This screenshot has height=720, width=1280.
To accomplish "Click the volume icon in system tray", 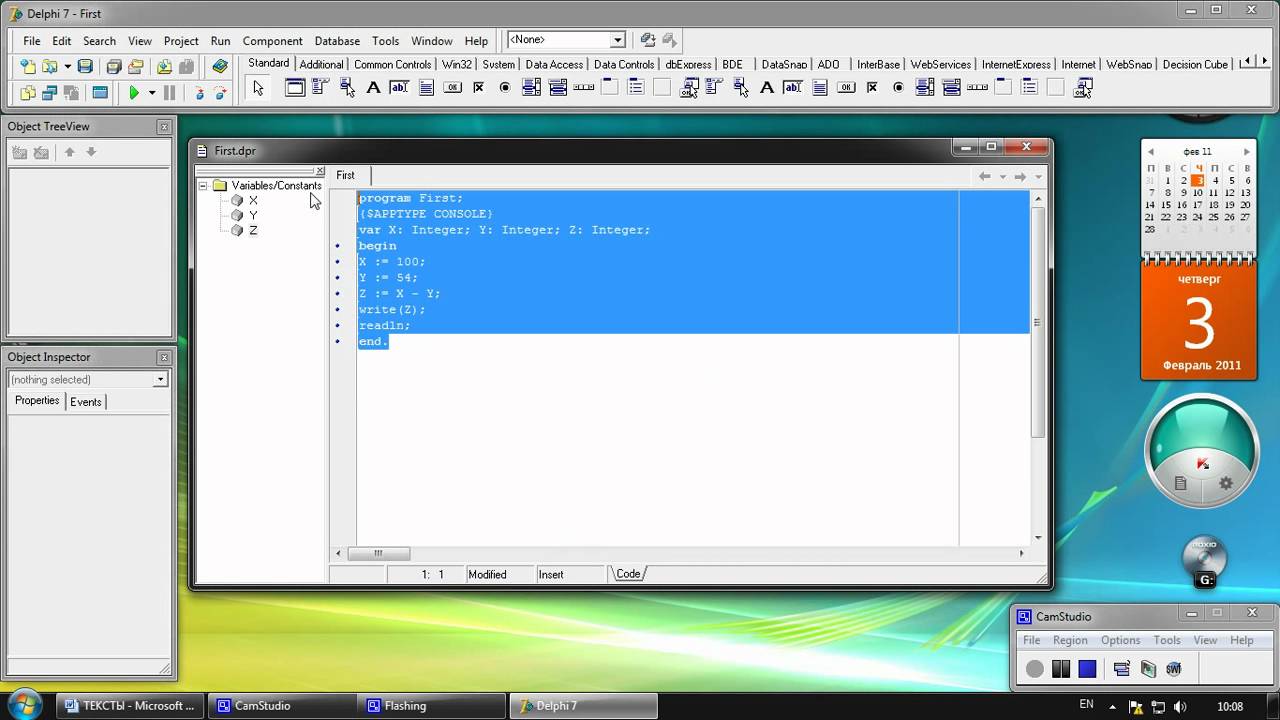I will [x=1180, y=706].
